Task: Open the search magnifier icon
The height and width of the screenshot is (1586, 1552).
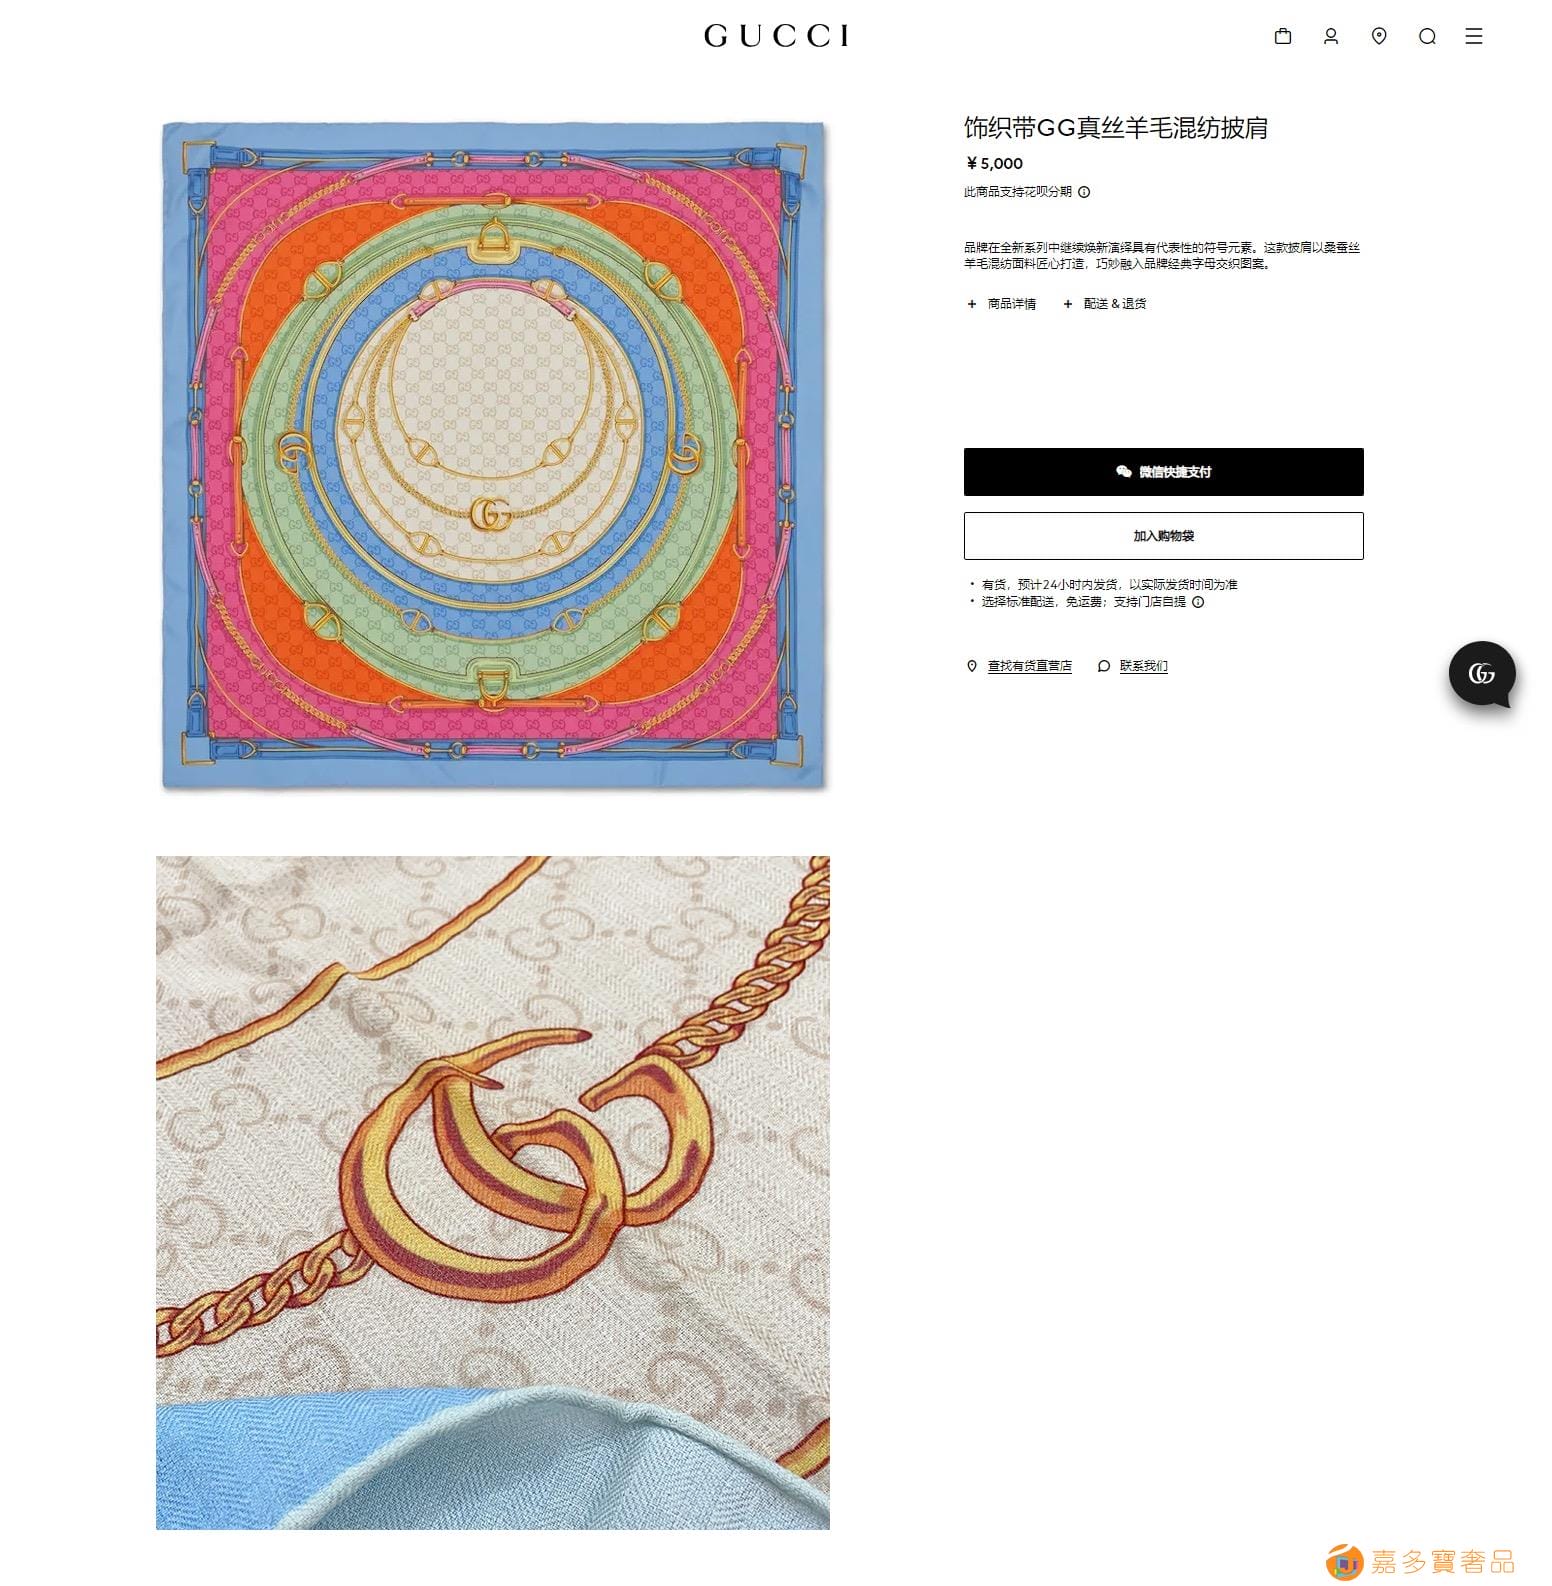Action: coord(1427,36)
